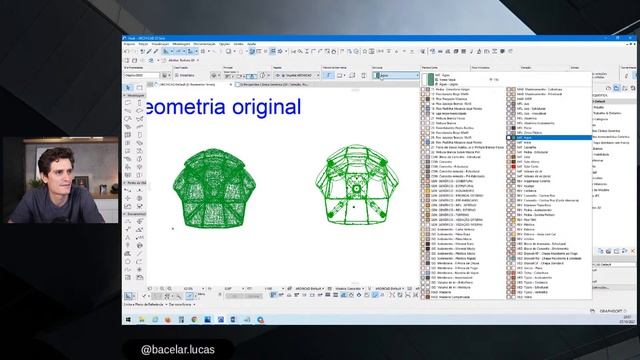Open the Opções menu
The height and width of the screenshot is (360, 640).
224,44
